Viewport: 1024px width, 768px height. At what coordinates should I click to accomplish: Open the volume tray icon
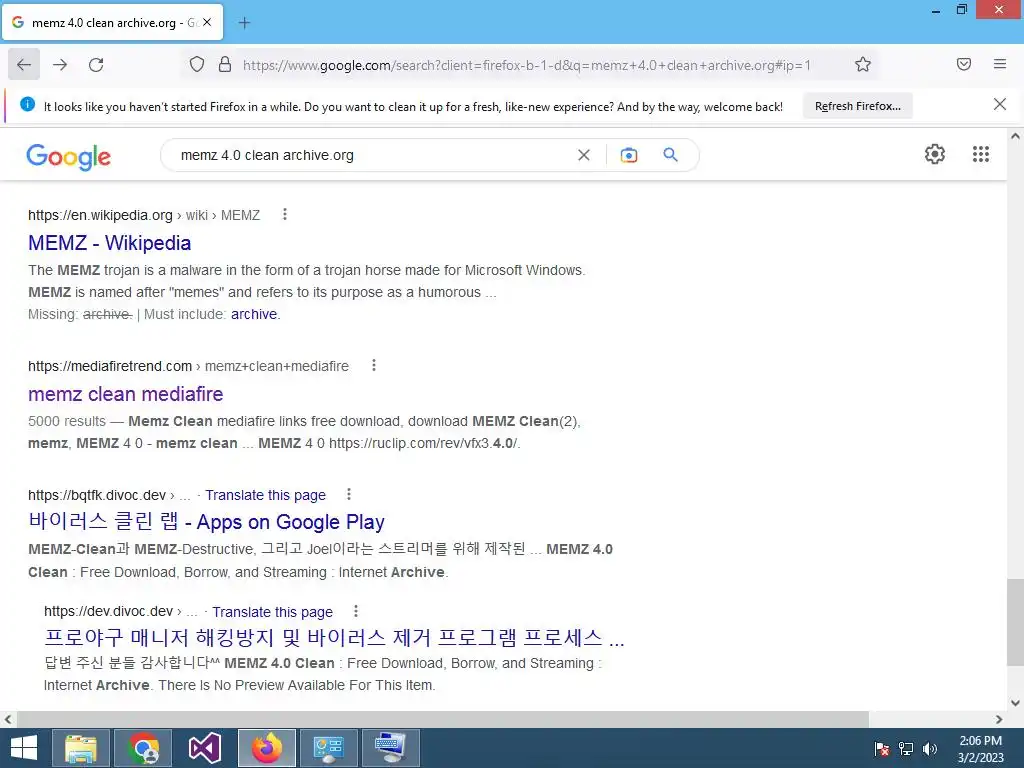pos(930,749)
